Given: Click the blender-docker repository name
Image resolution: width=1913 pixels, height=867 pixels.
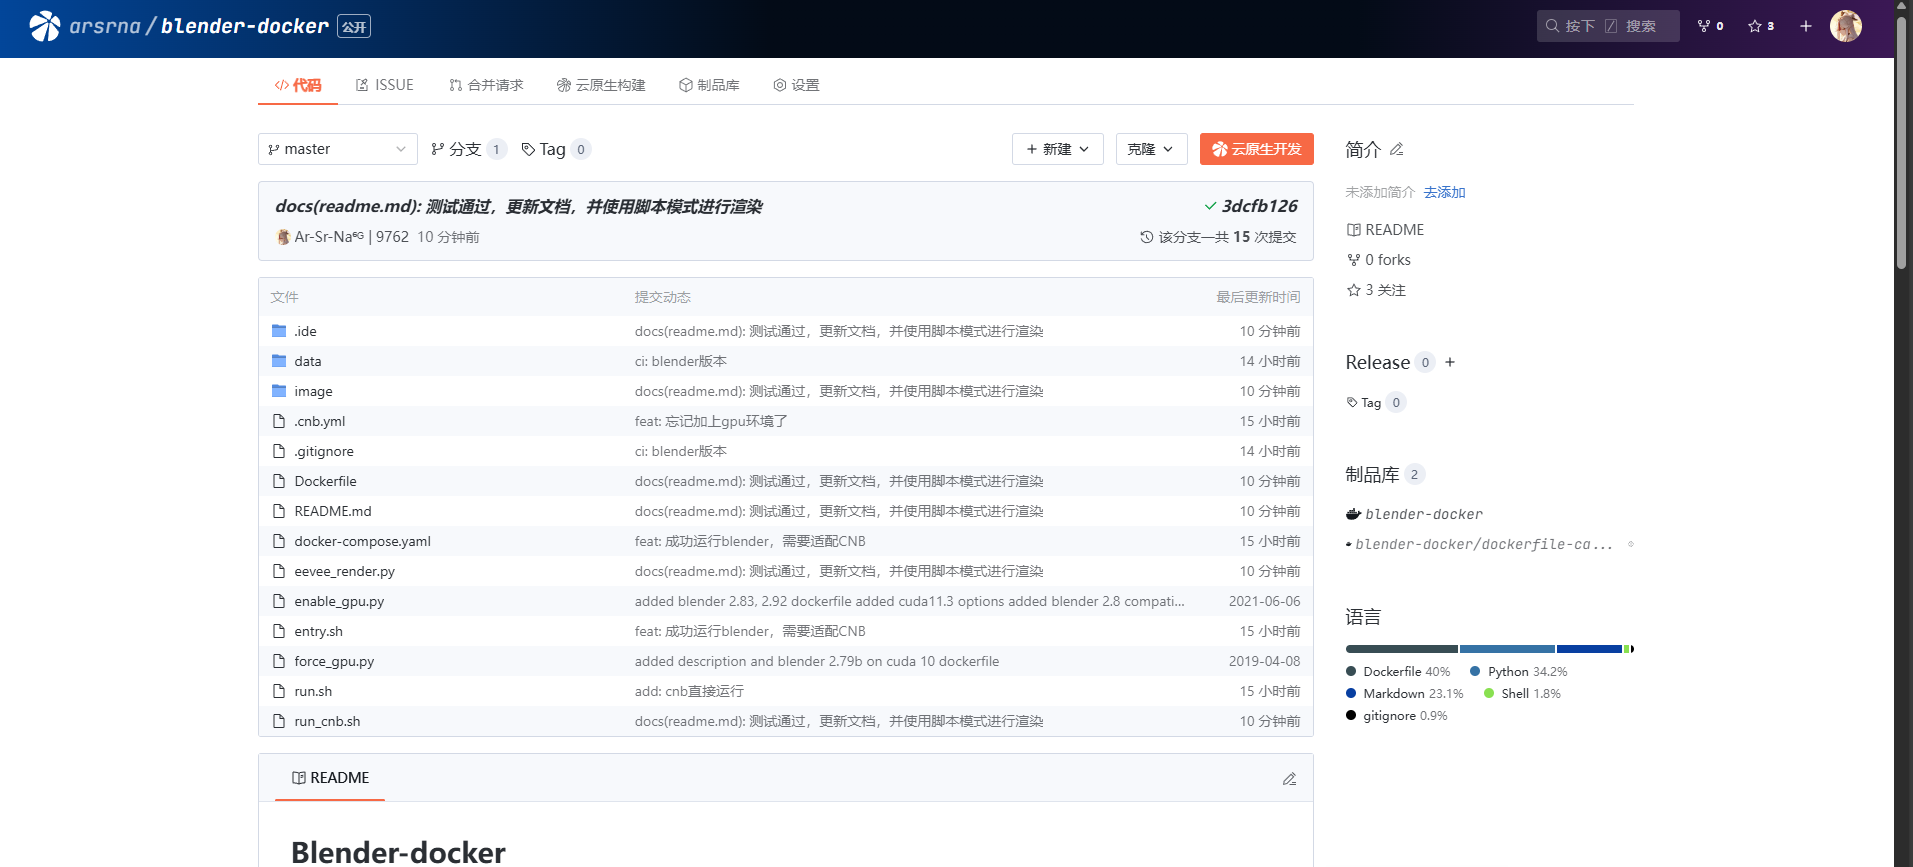Looking at the screenshot, I should (244, 26).
